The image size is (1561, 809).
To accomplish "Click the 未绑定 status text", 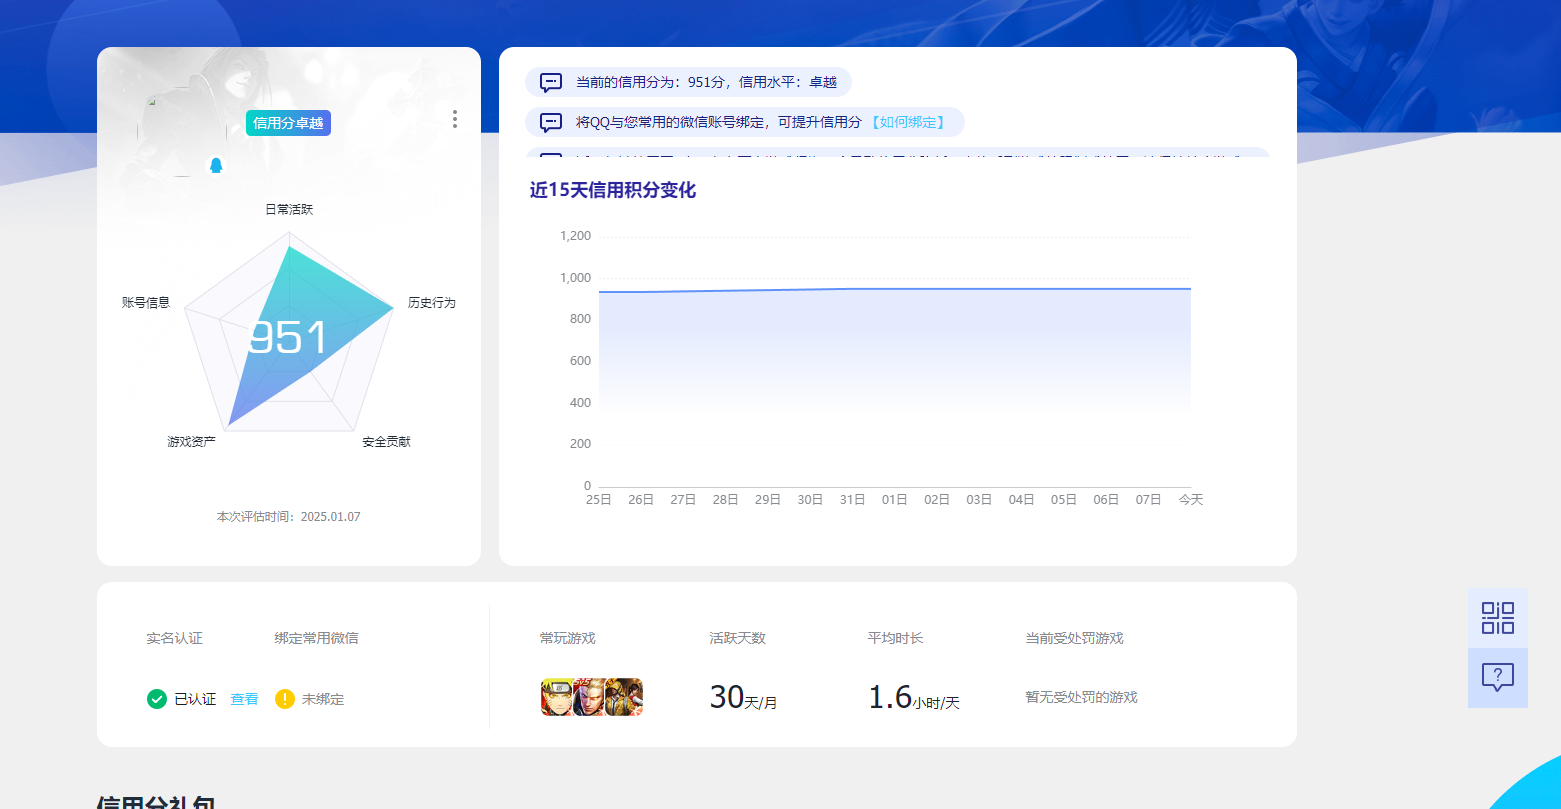I will 323,699.
